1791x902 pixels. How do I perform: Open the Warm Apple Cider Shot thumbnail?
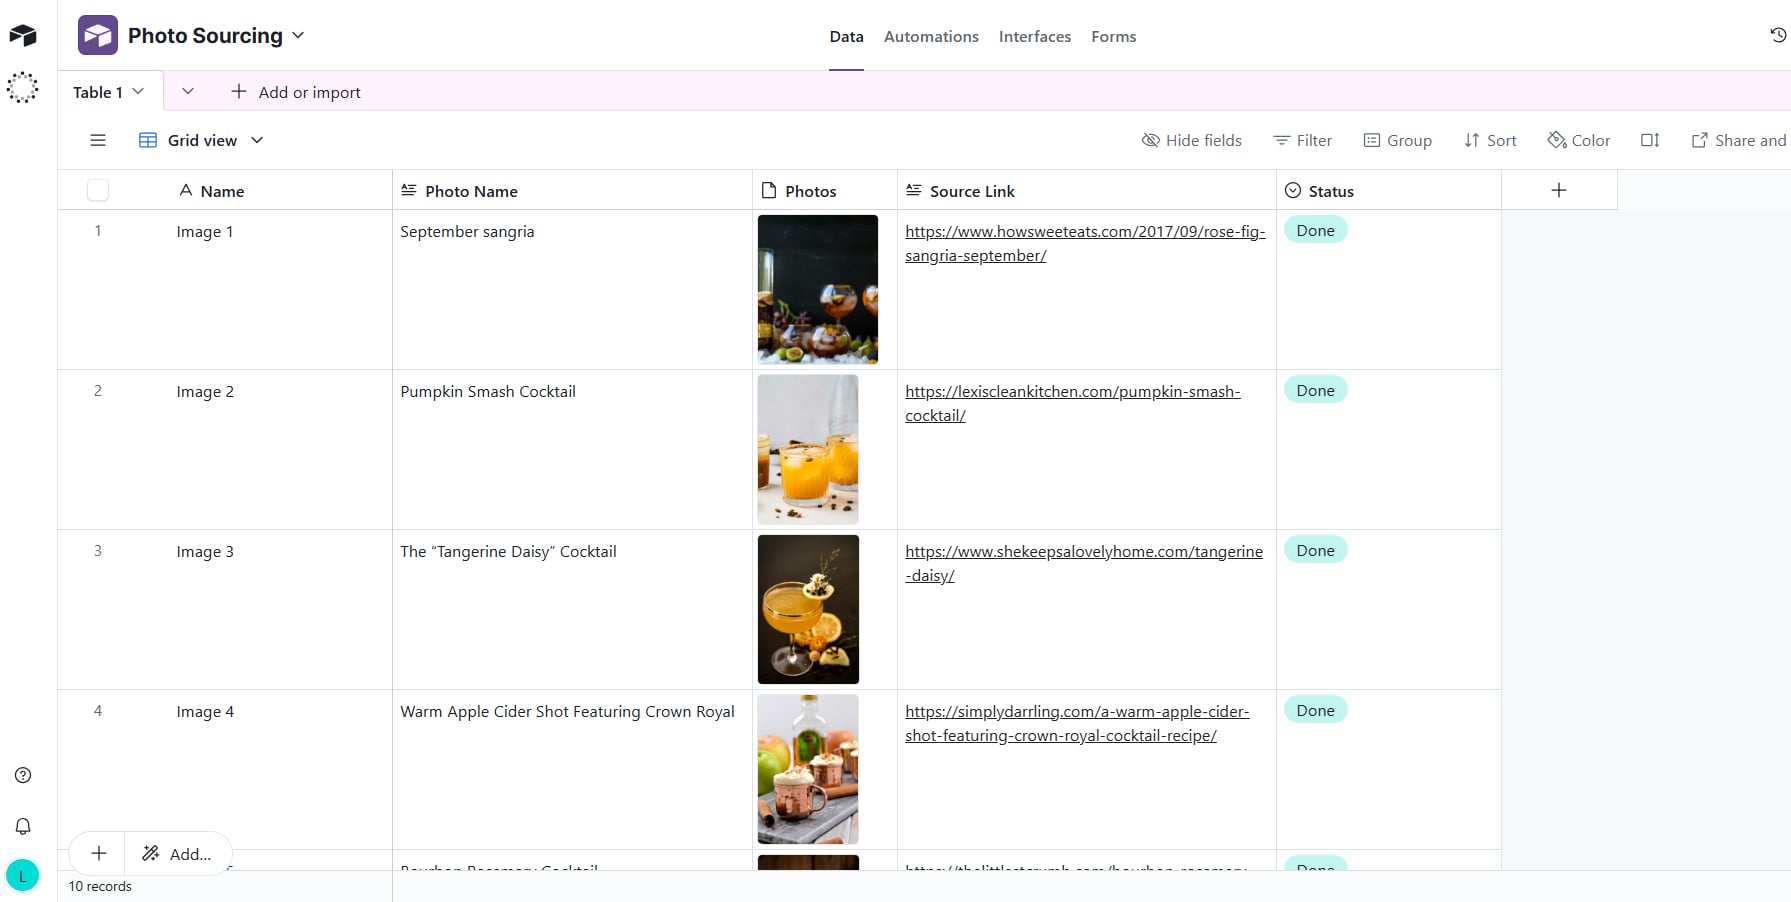coord(808,769)
